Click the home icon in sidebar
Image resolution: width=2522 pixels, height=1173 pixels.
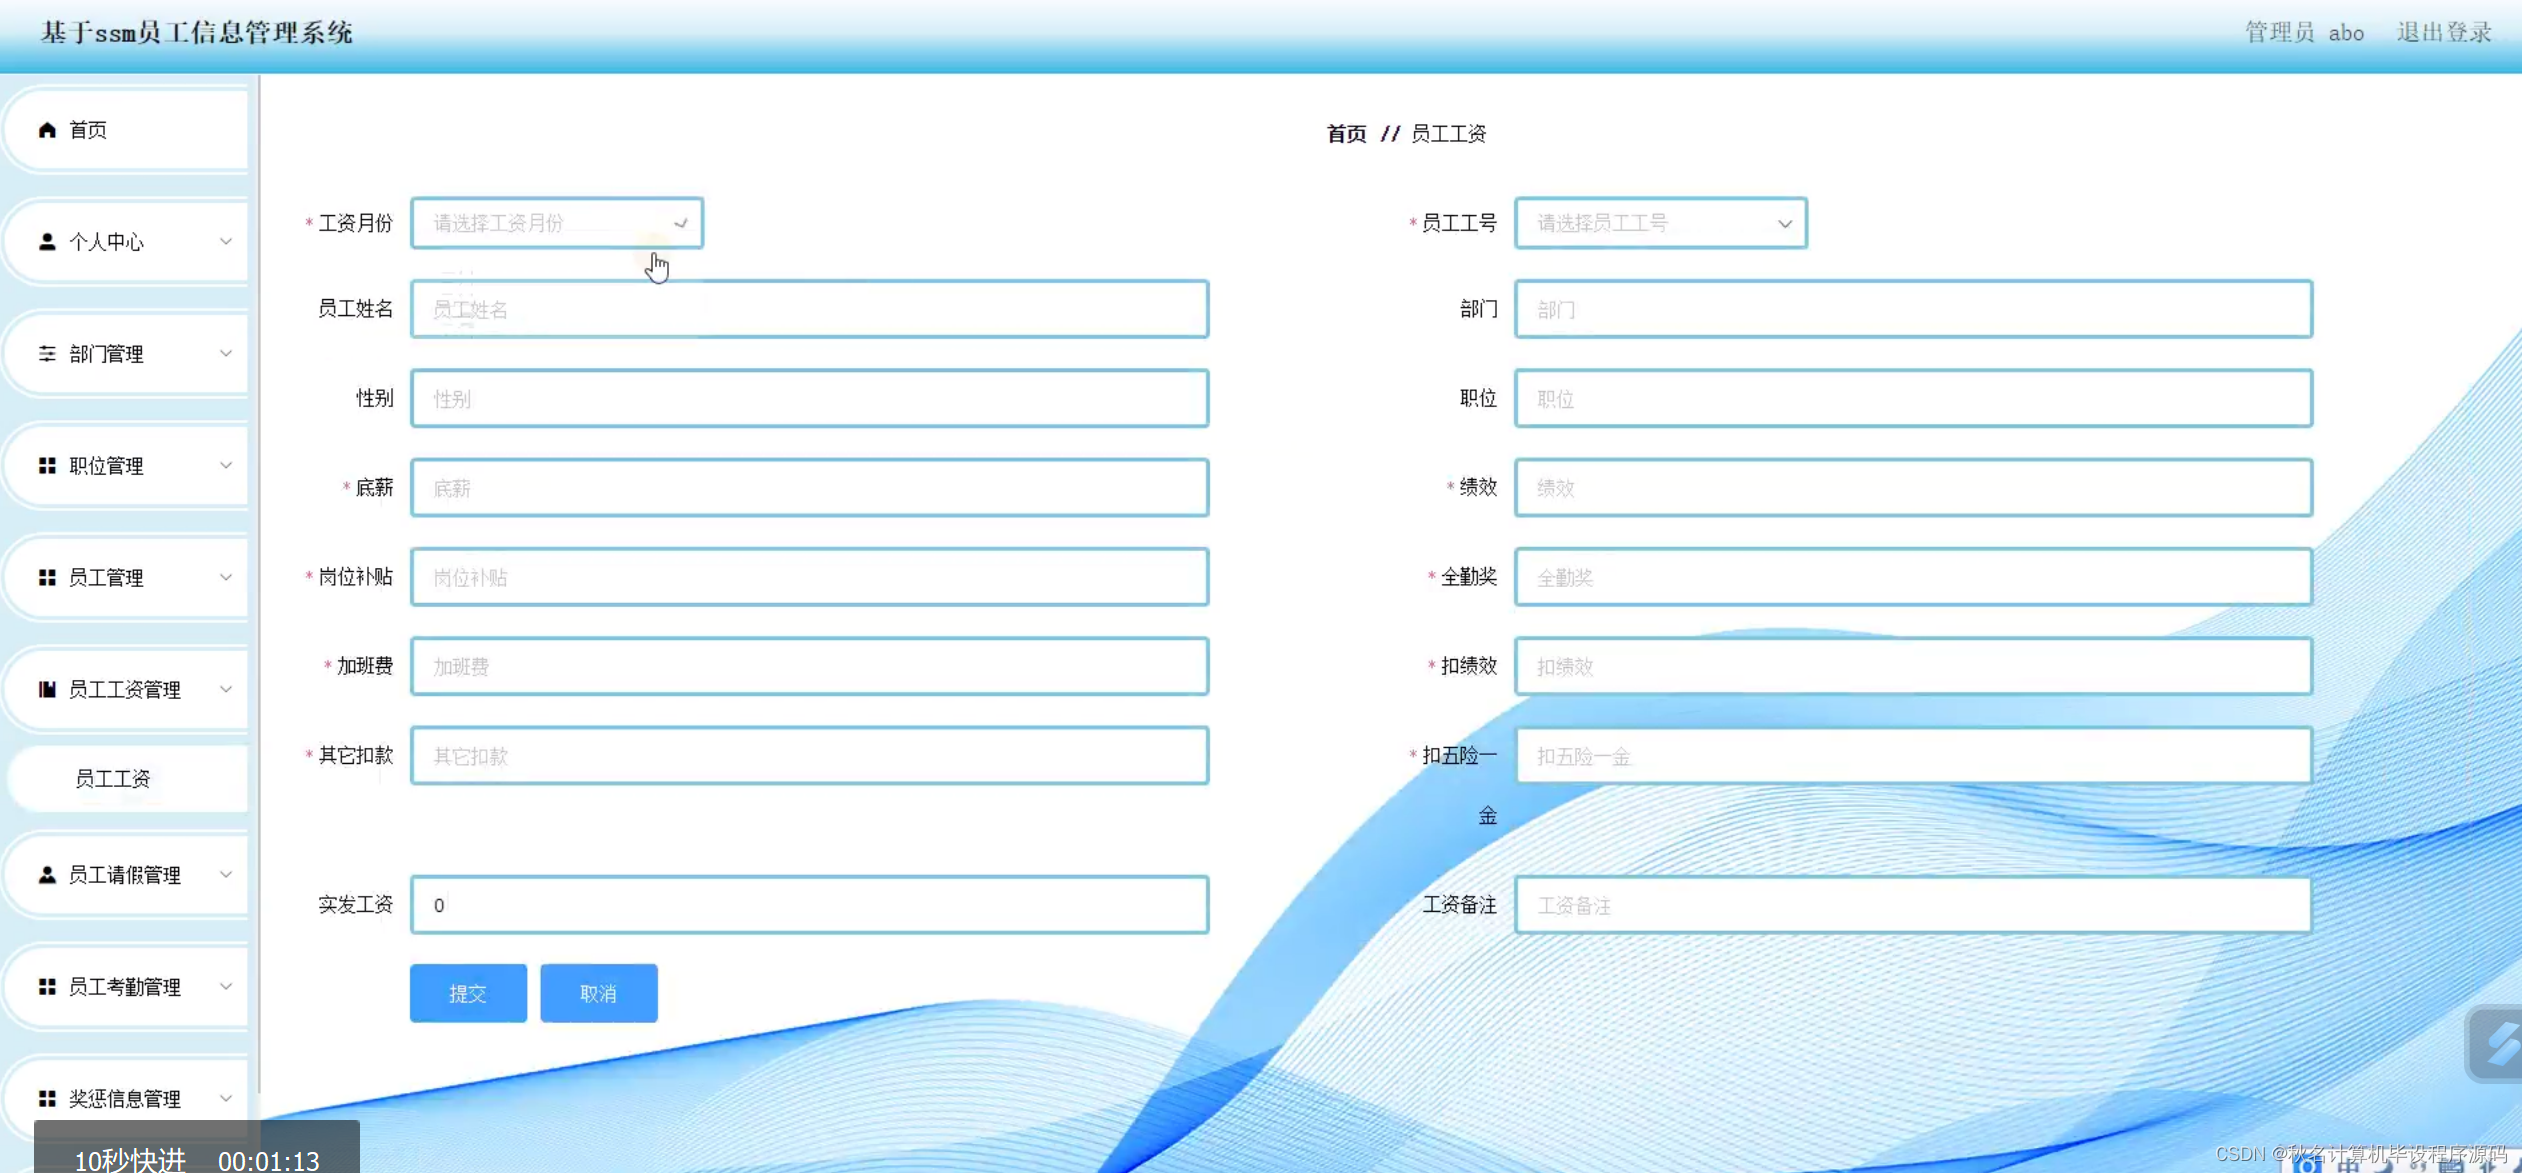(x=47, y=130)
